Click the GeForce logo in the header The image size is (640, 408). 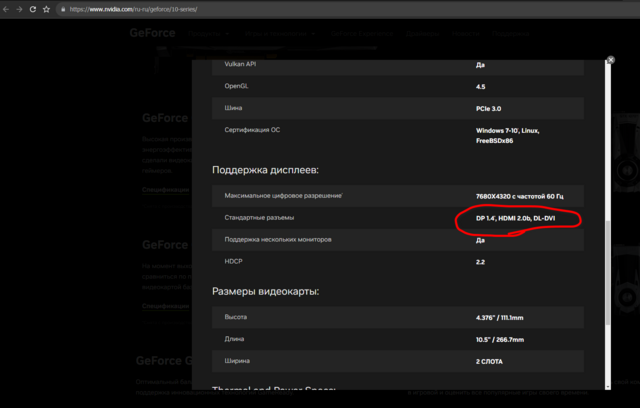152,33
